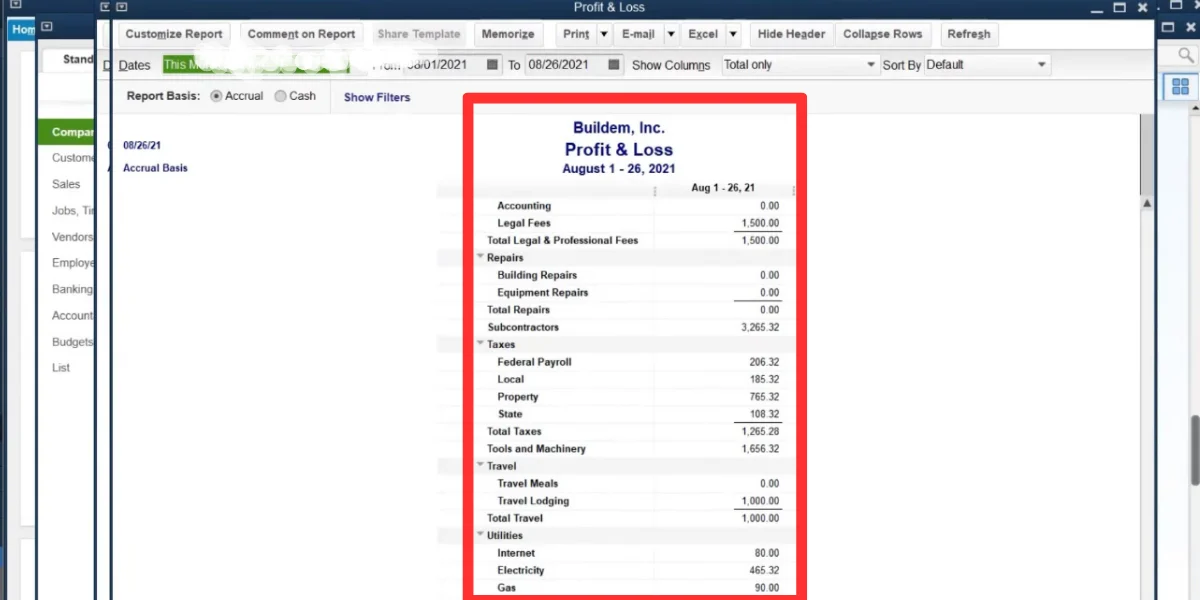Click Comment on Report button
Screen dimensions: 1200x600
[301, 34]
